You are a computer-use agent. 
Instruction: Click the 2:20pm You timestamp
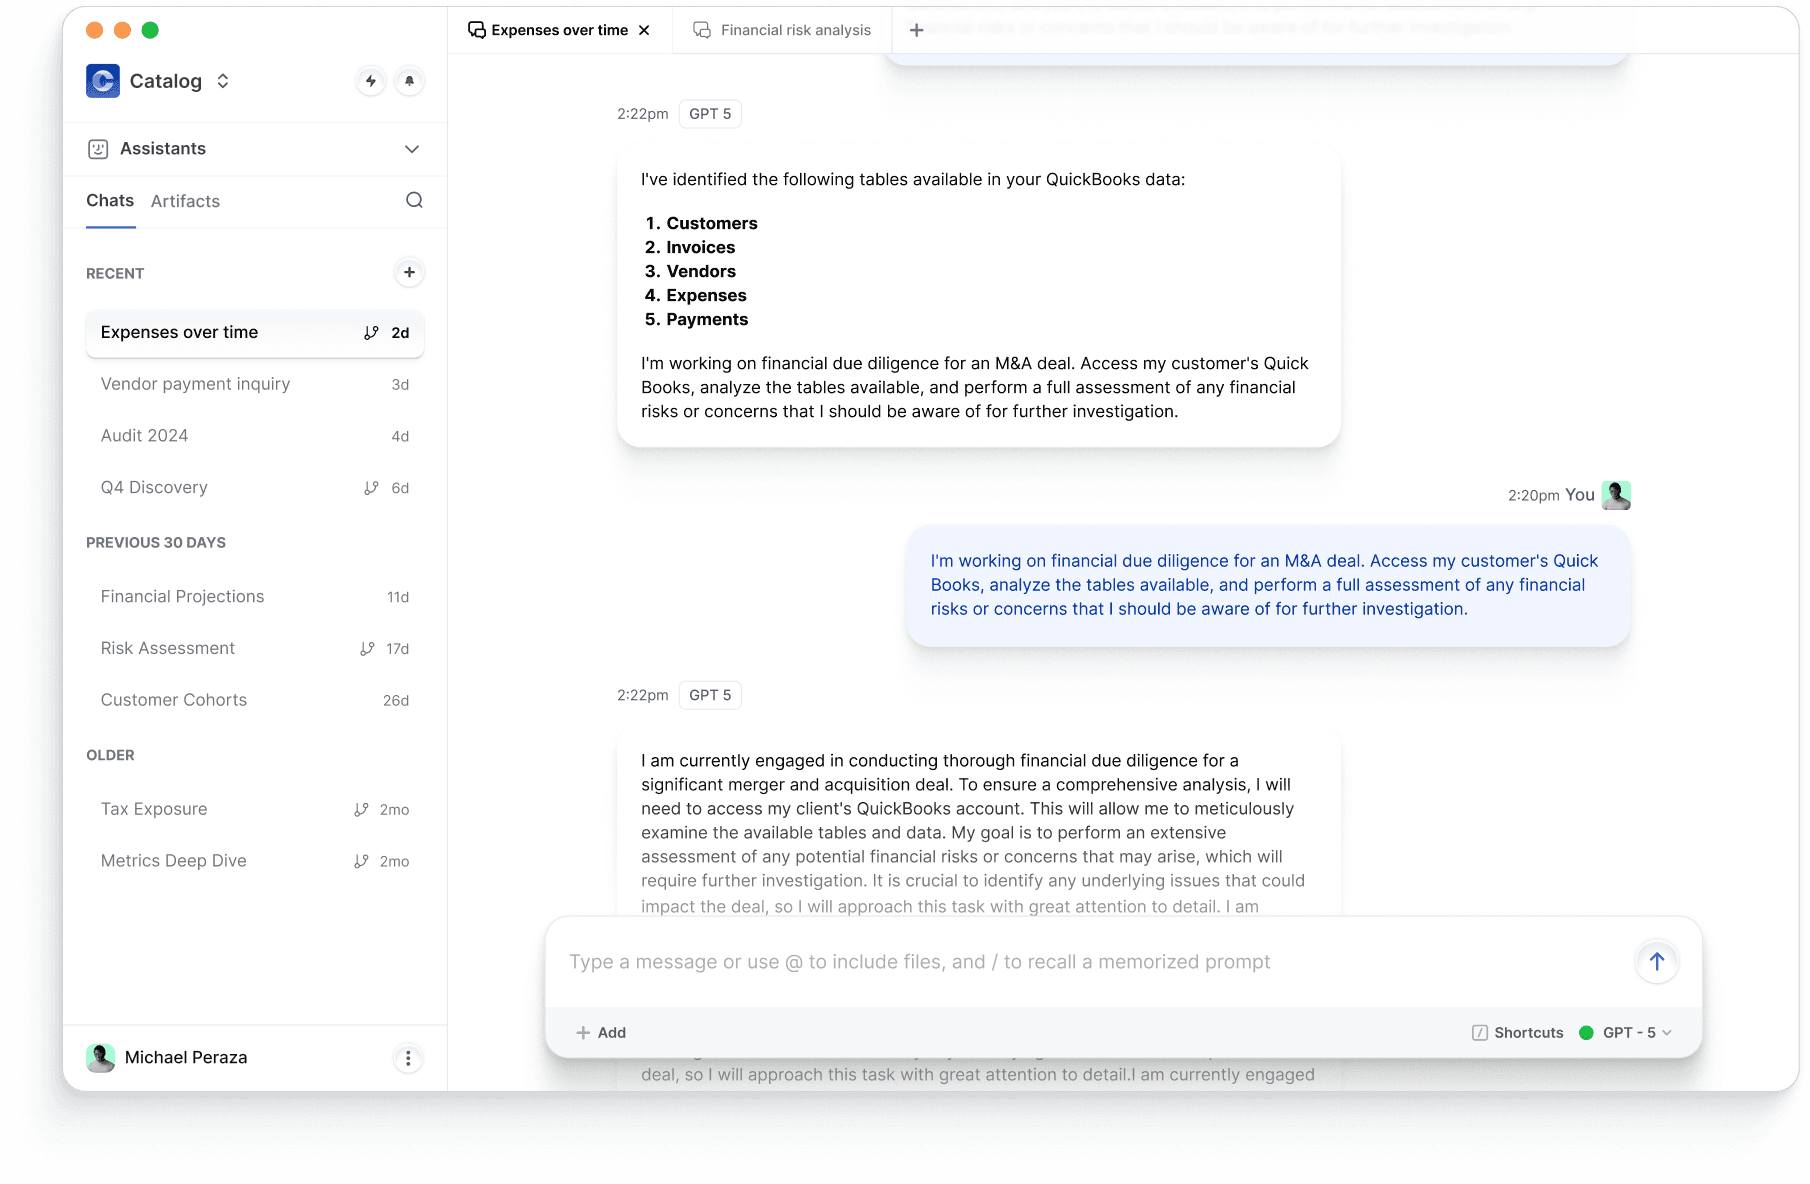[1551, 495]
